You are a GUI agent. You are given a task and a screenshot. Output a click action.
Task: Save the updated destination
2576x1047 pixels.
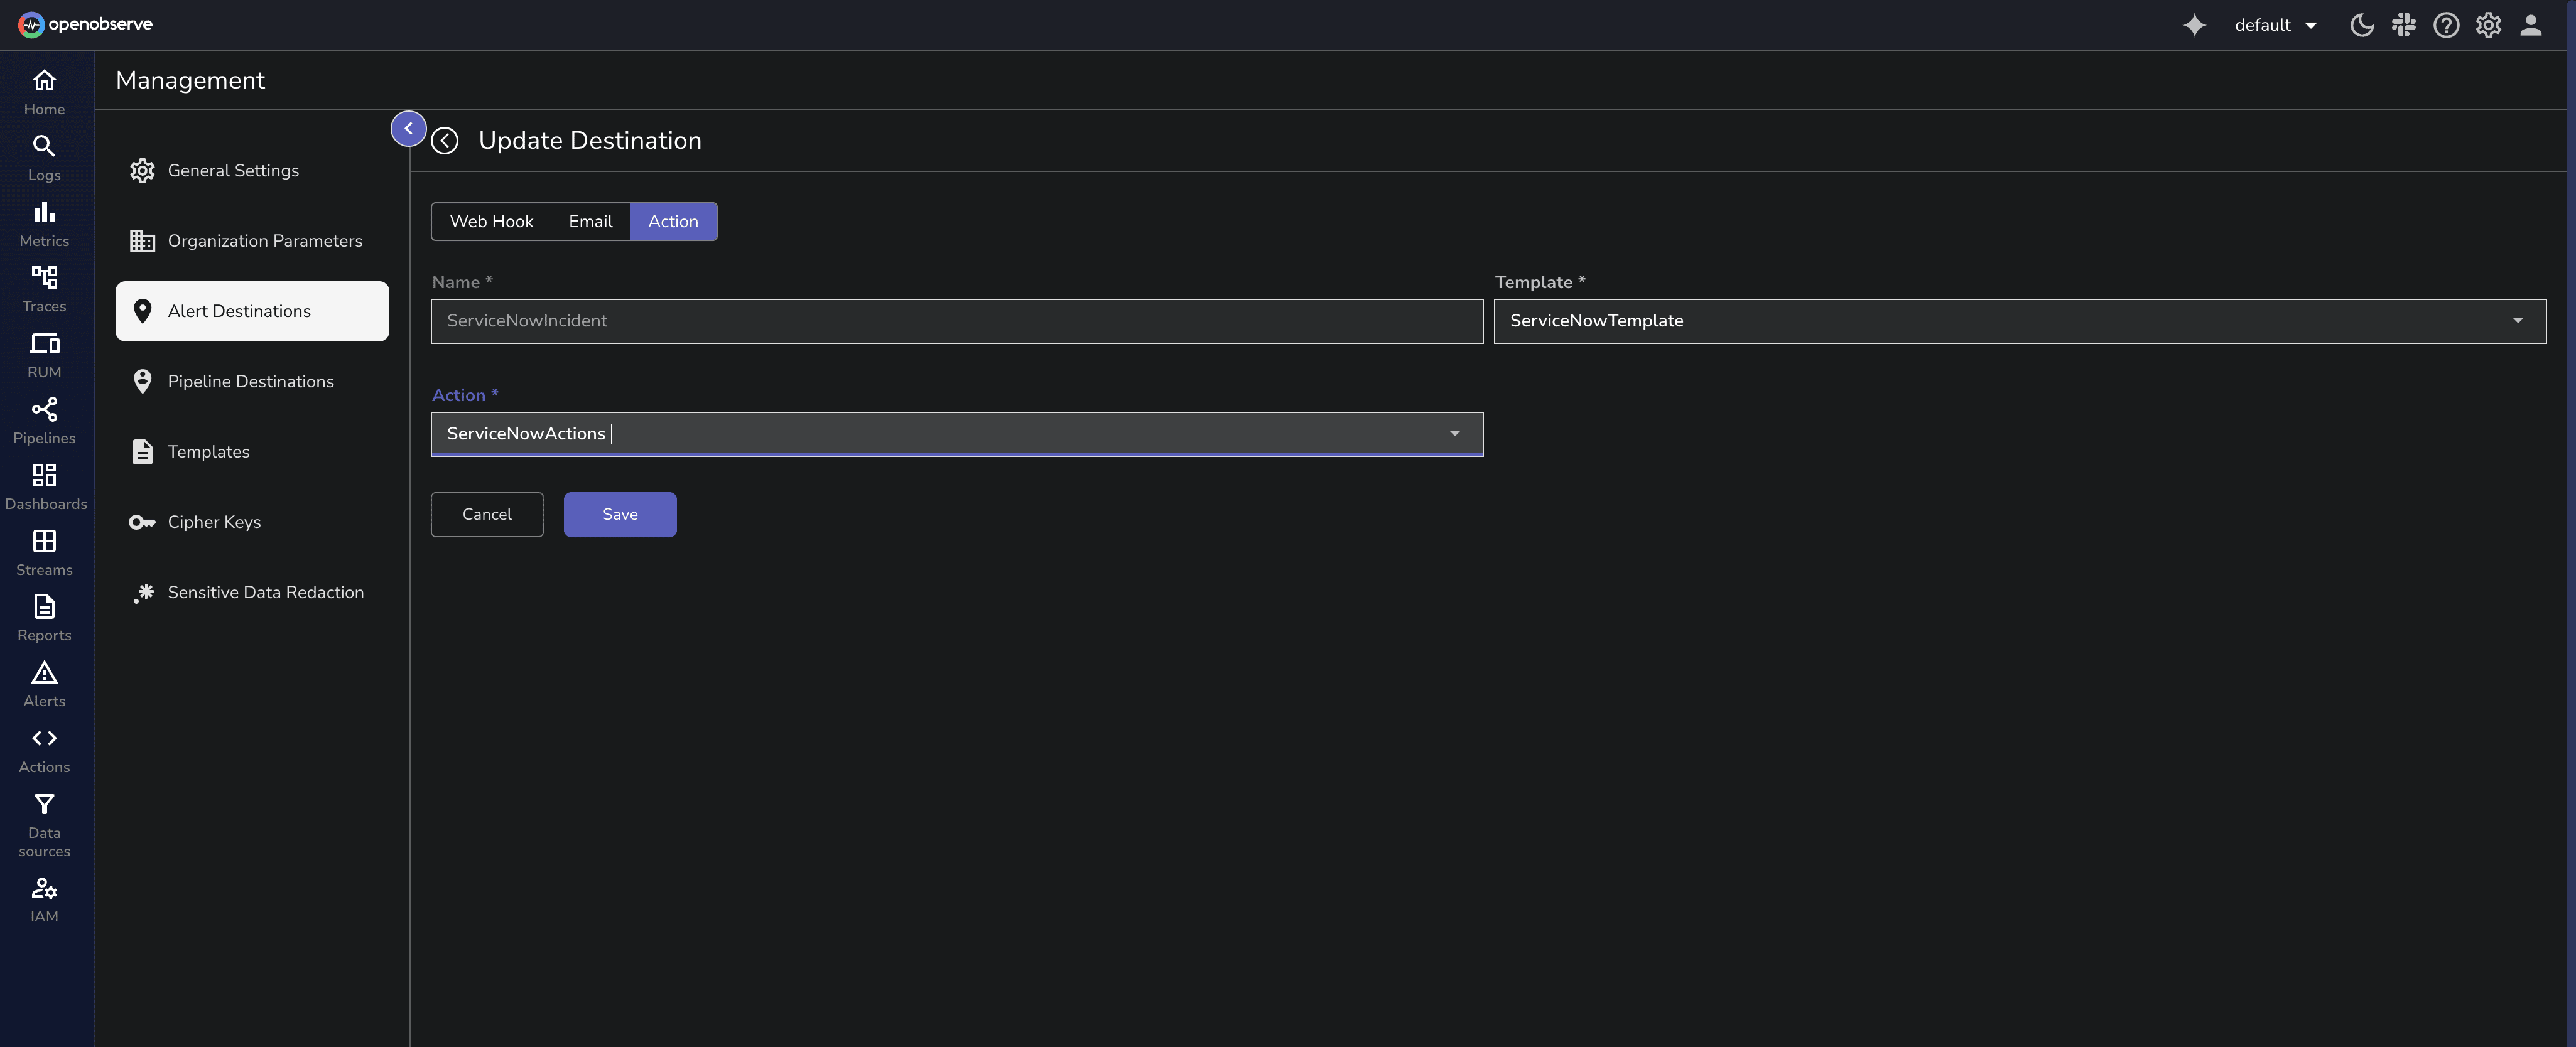click(619, 514)
